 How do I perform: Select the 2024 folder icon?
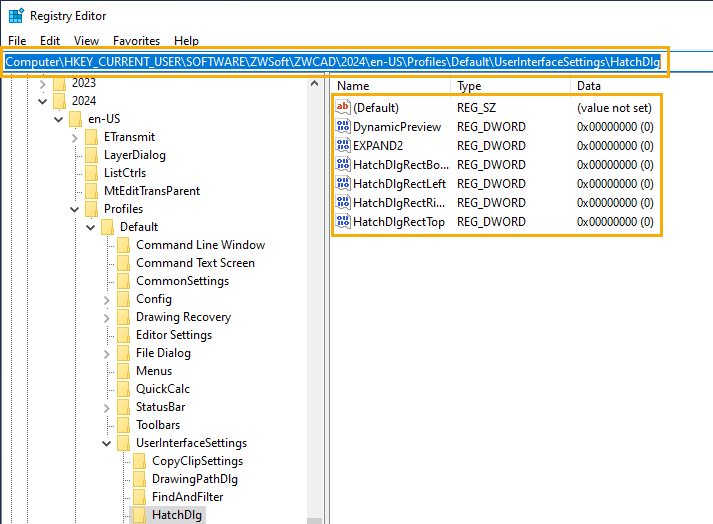(59, 101)
